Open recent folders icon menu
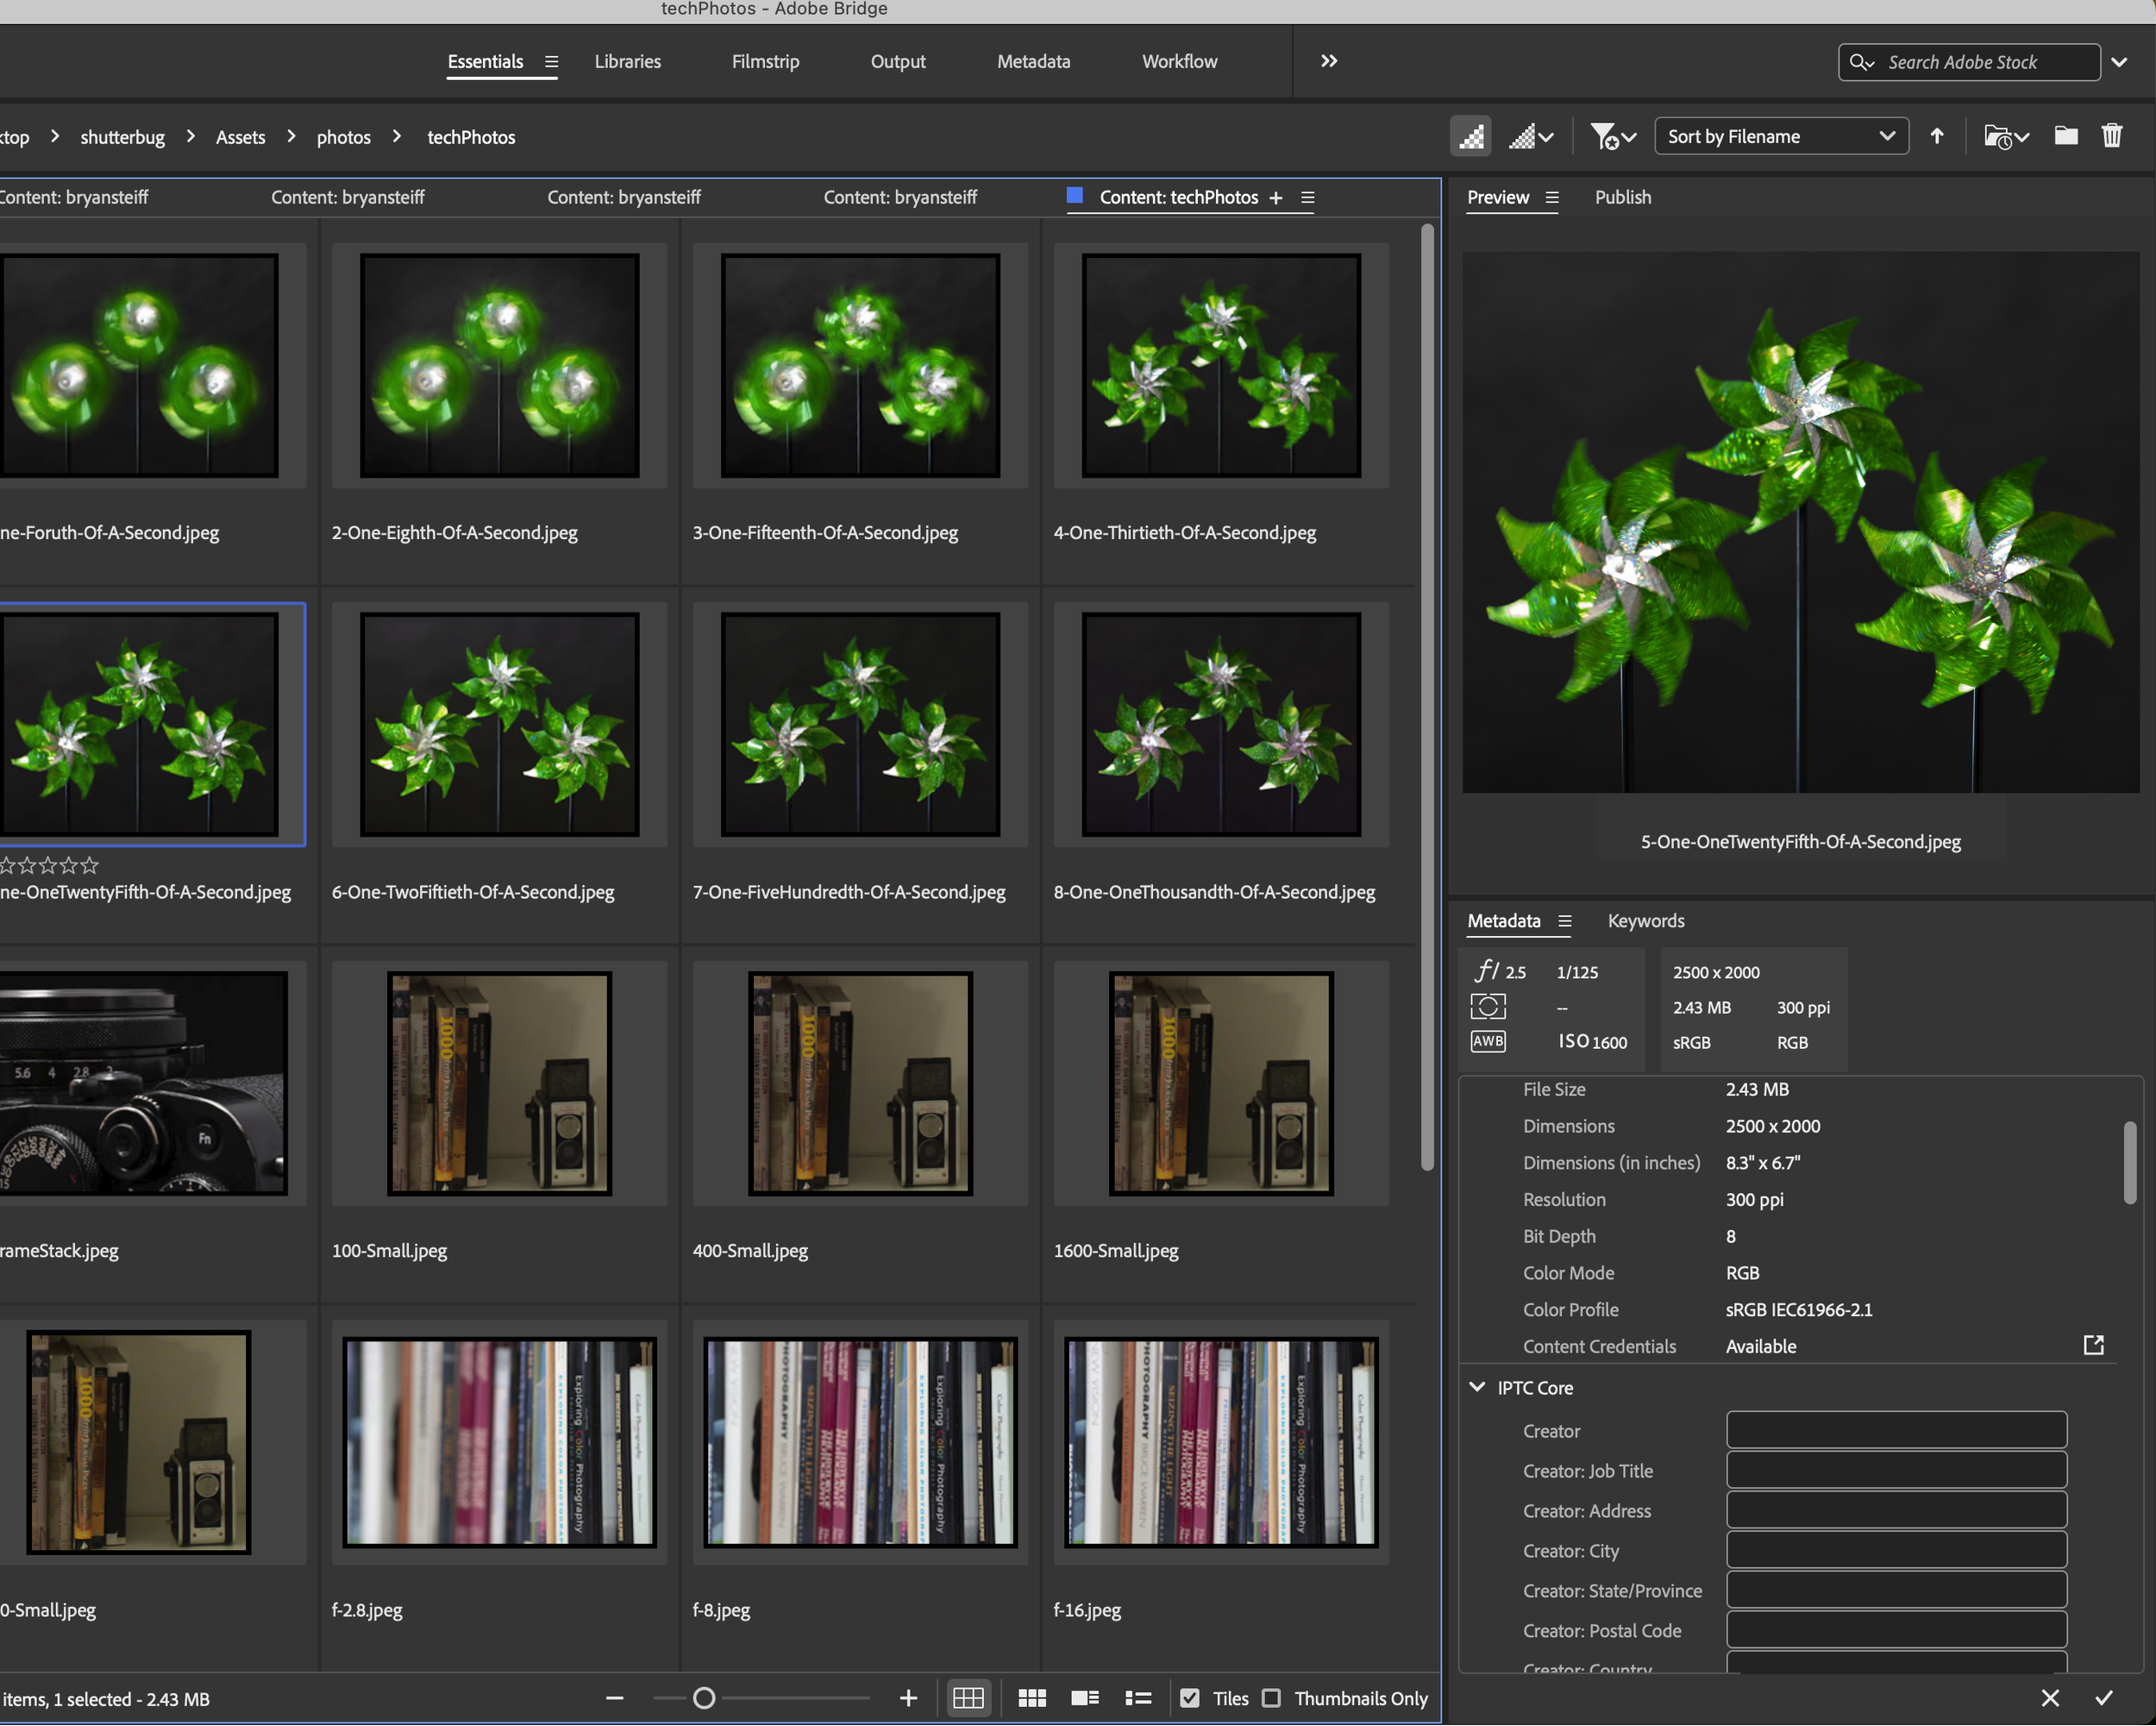 point(2005,136)
